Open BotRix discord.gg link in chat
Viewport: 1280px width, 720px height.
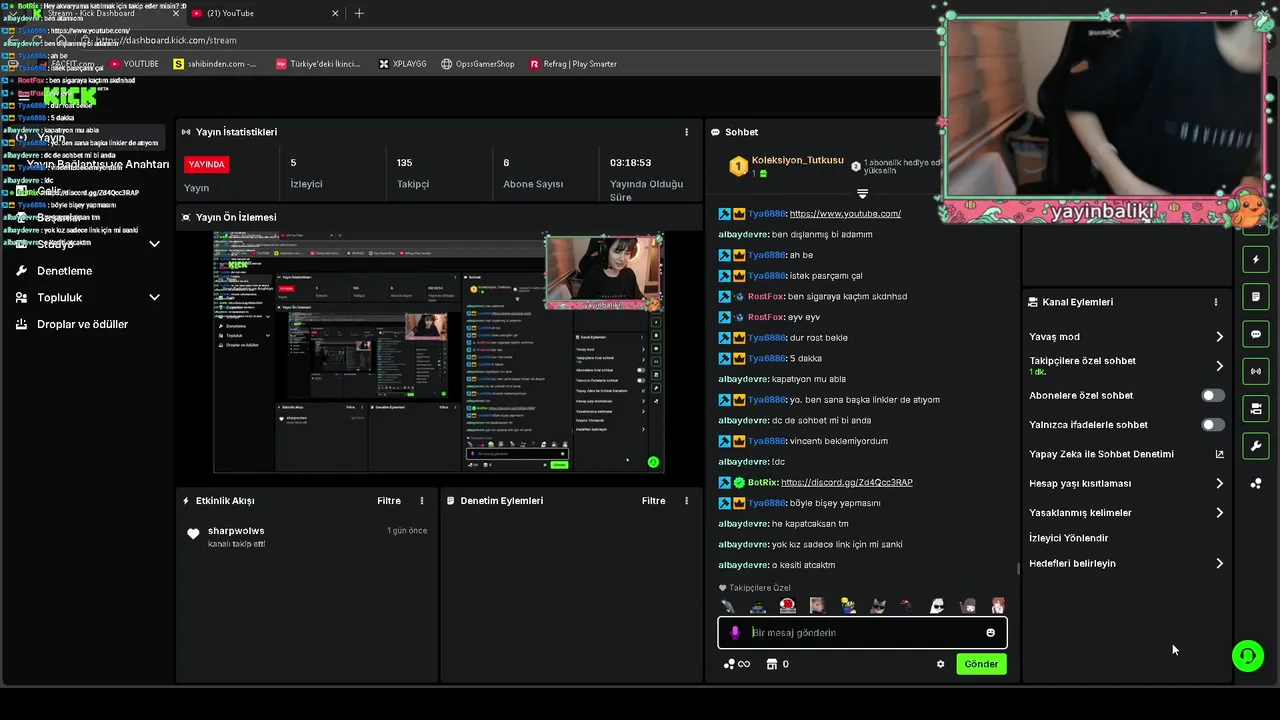coord(846,483)
